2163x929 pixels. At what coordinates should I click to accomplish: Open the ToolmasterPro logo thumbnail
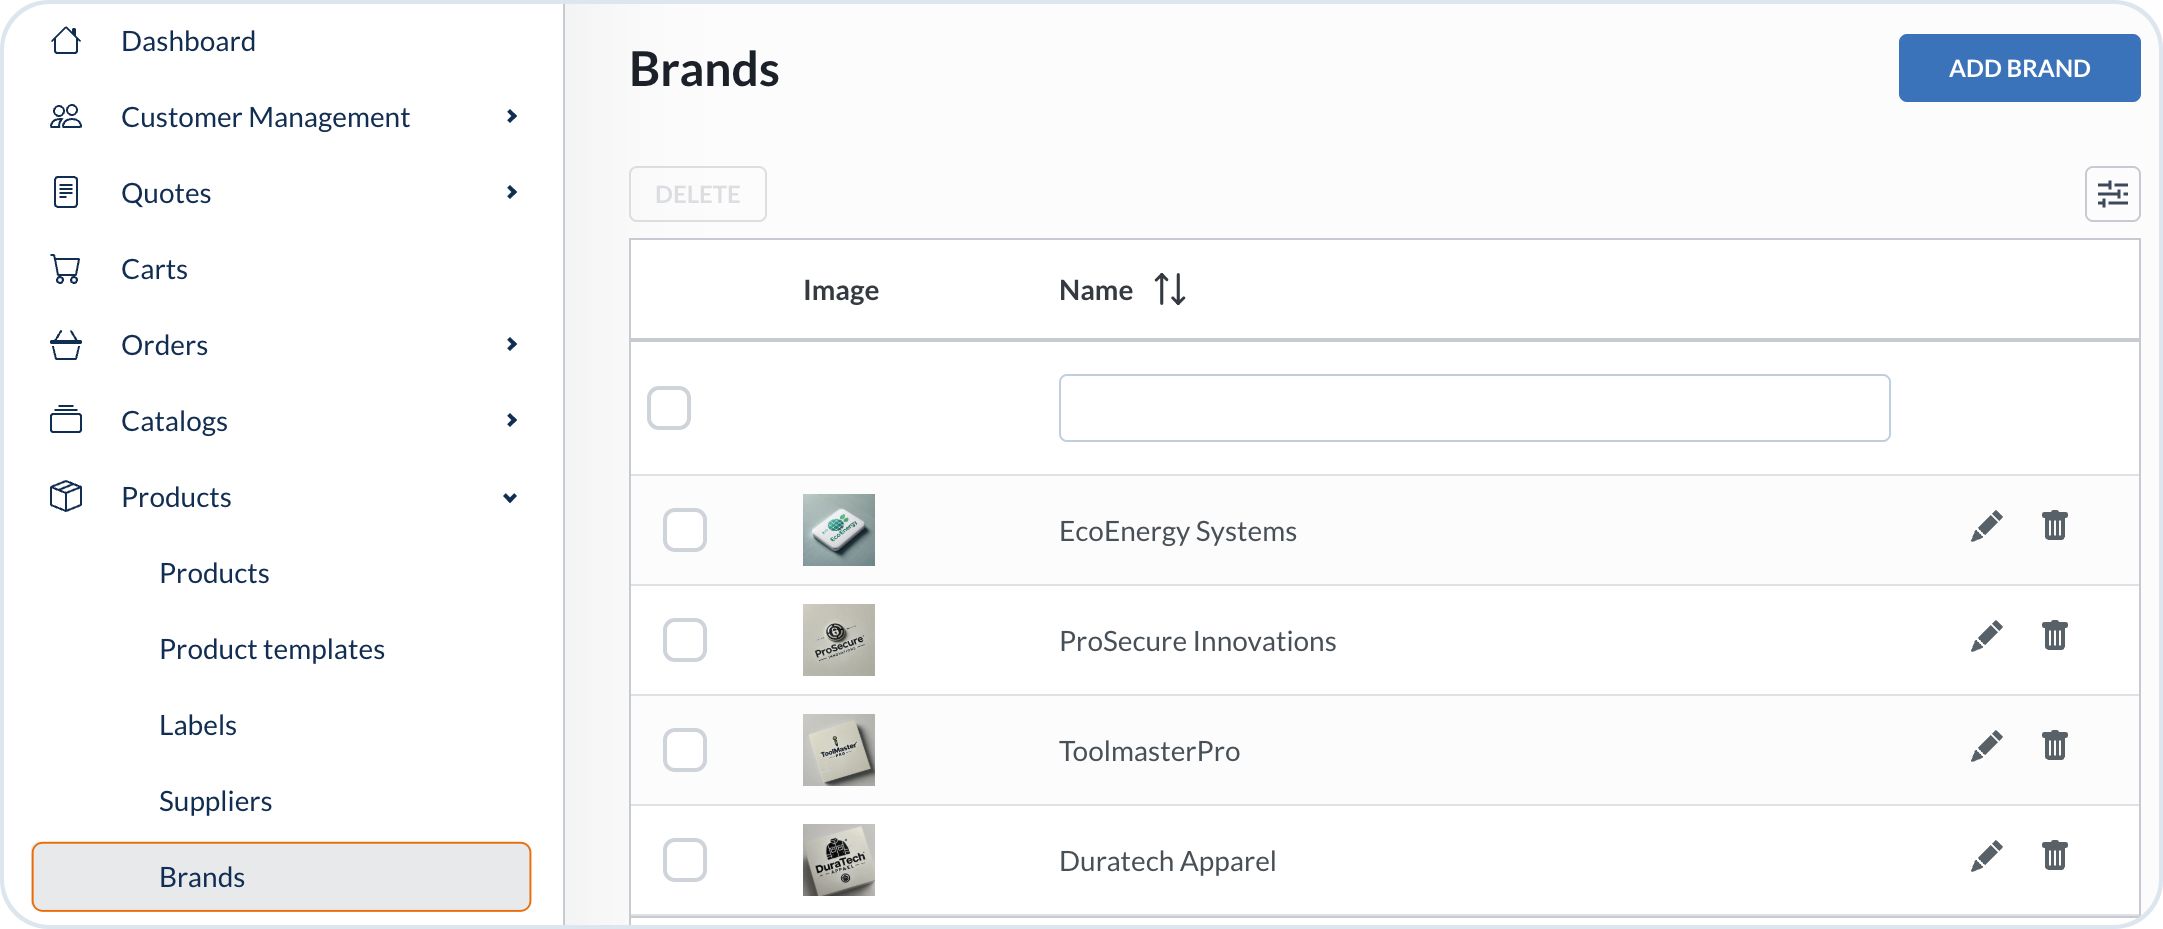839,750
